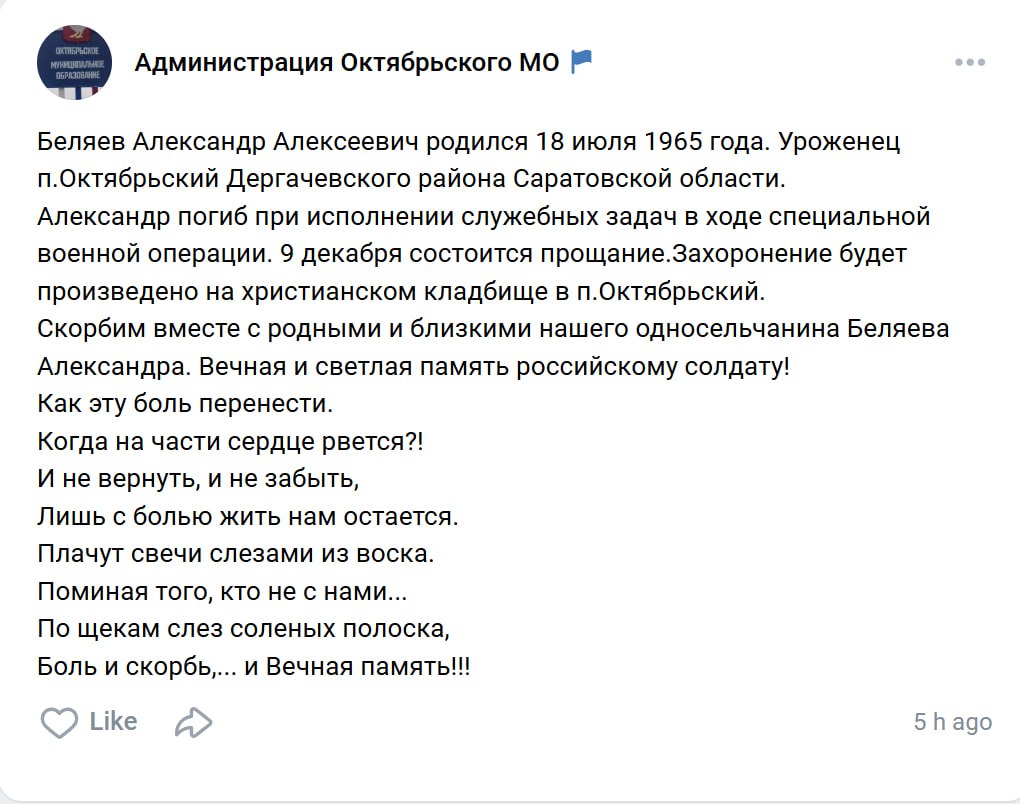Image resolution: width=1020 pixels, height=804 pixels.
Task: Click the heart icon to like
Action: (x=59, y=722)
